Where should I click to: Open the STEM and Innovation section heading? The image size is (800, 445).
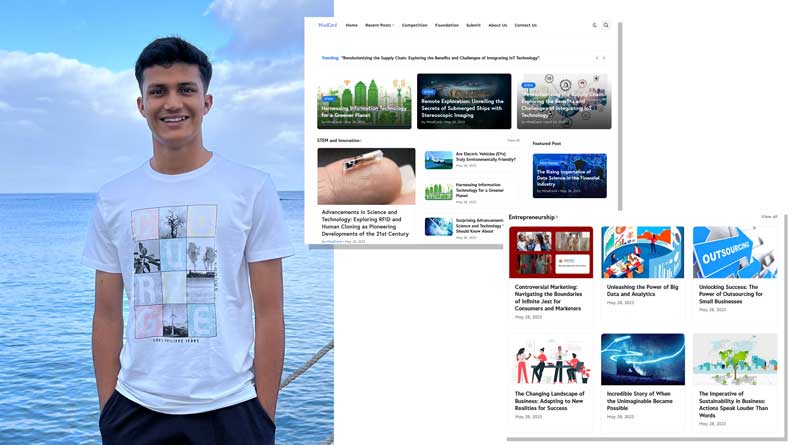(x=339, y=140)
